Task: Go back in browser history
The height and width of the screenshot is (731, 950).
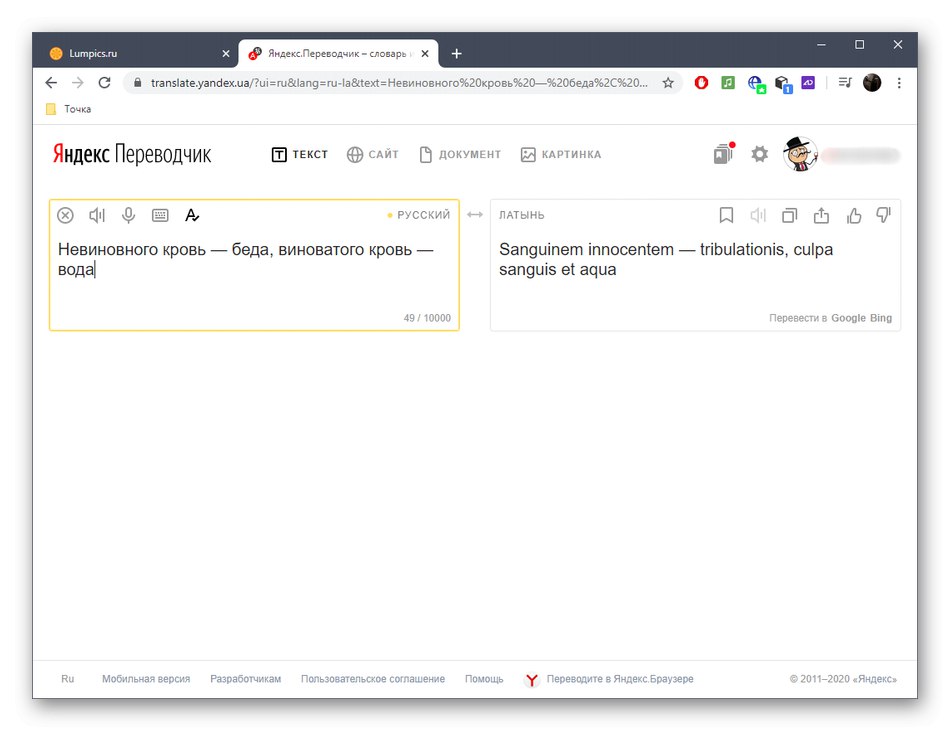Action: 51,83
